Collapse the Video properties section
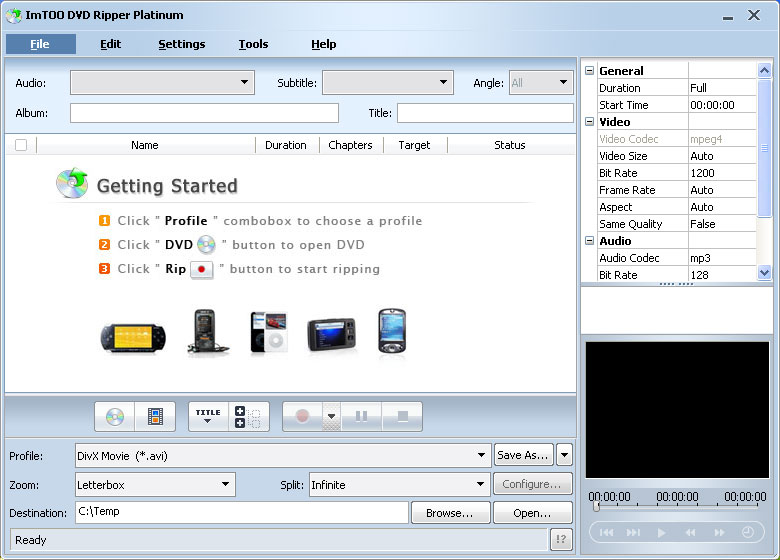The width and height of the screenshot is (780, 560). pos(590,122)
